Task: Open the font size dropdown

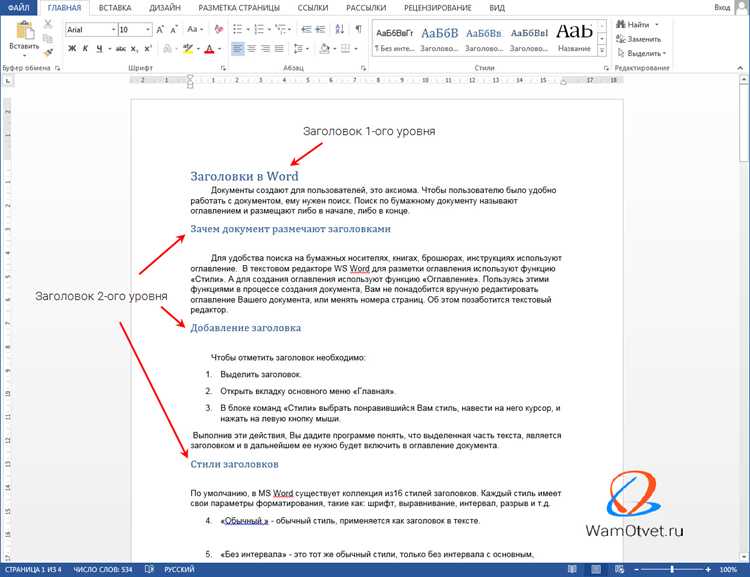Action: (148, 30)
